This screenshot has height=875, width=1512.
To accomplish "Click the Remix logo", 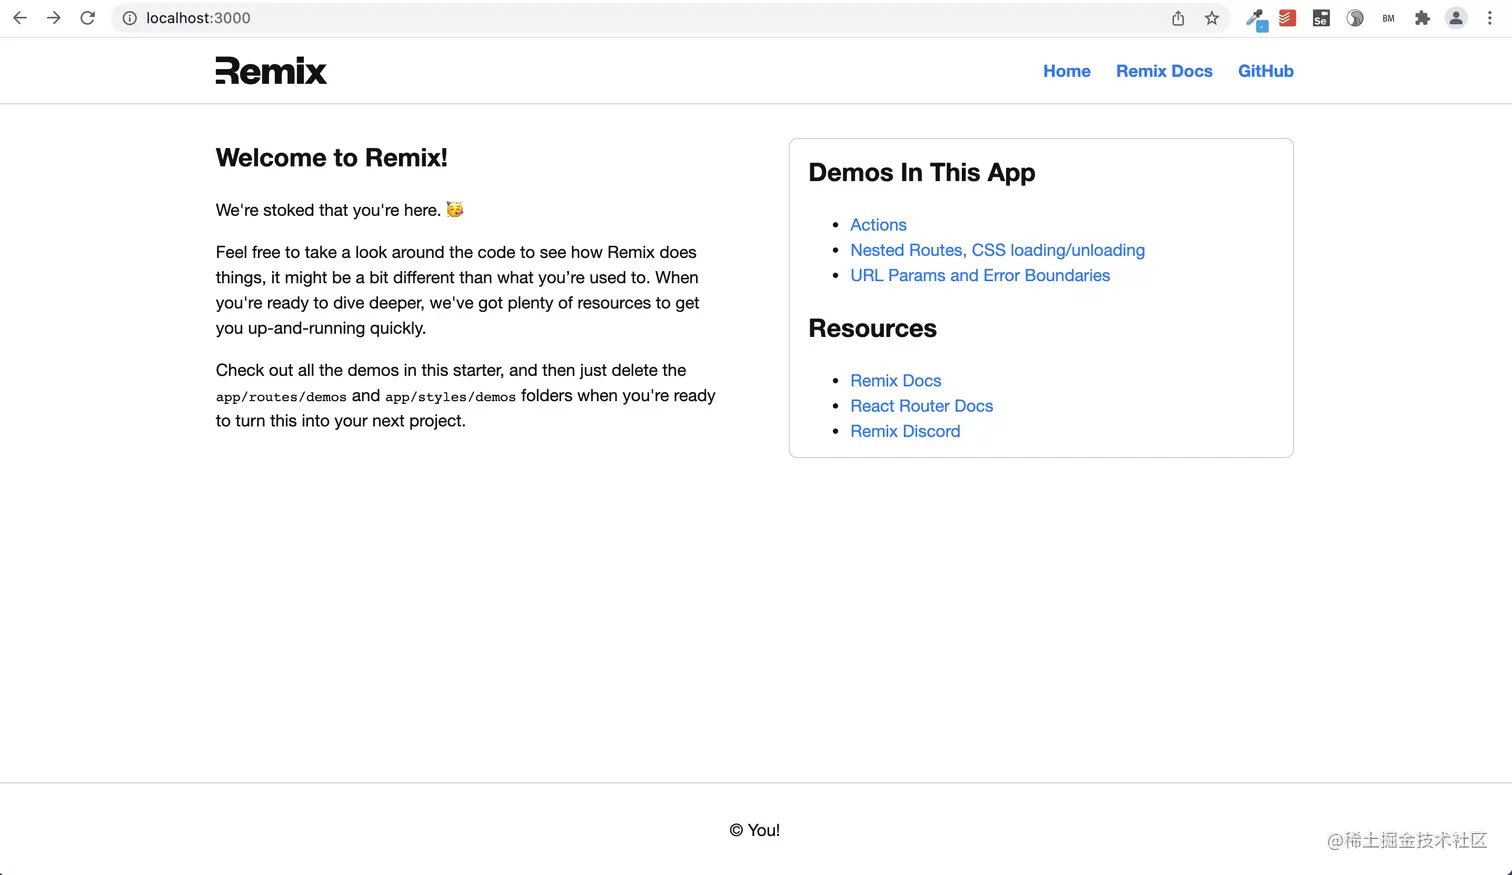I will pyautogui.click(x=271, y=71).
